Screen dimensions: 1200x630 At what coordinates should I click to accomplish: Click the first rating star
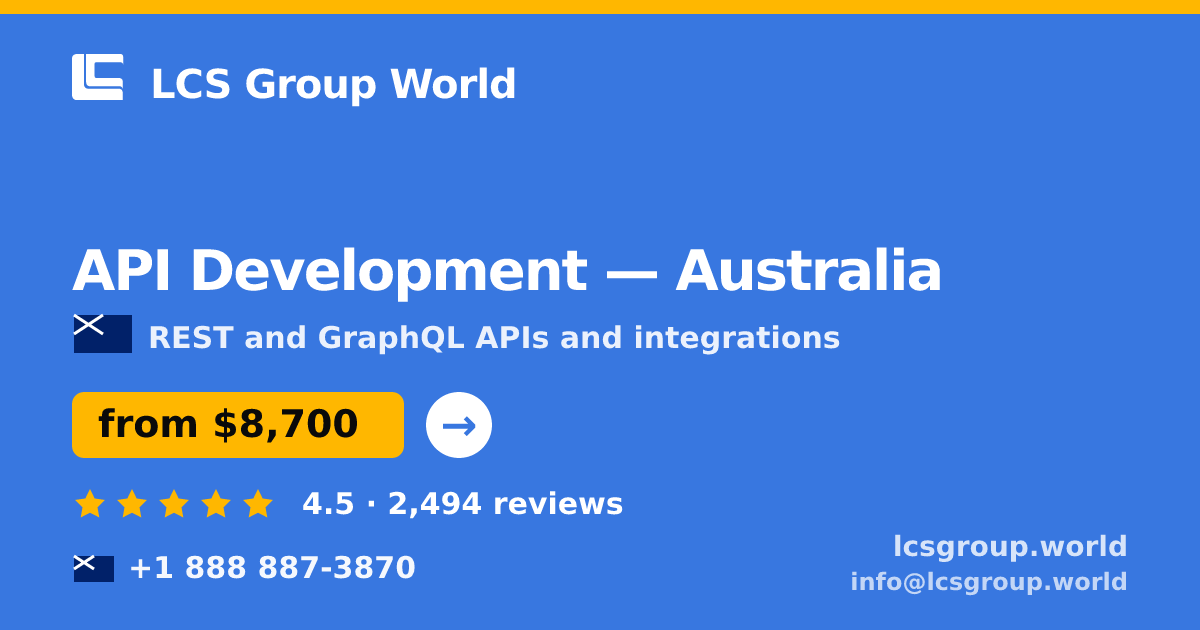click(x=90, y=504)
